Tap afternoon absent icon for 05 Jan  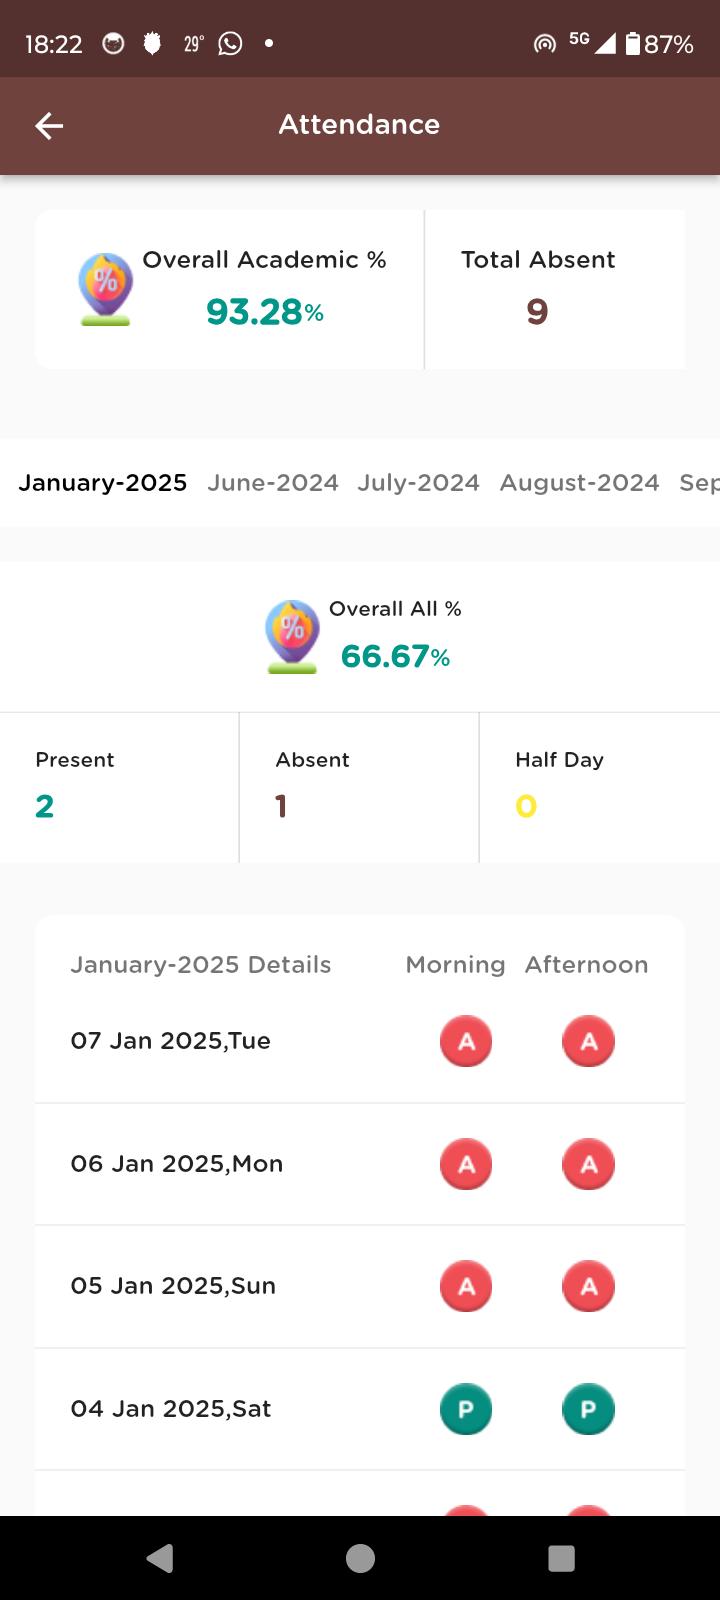pos(588,1286)
